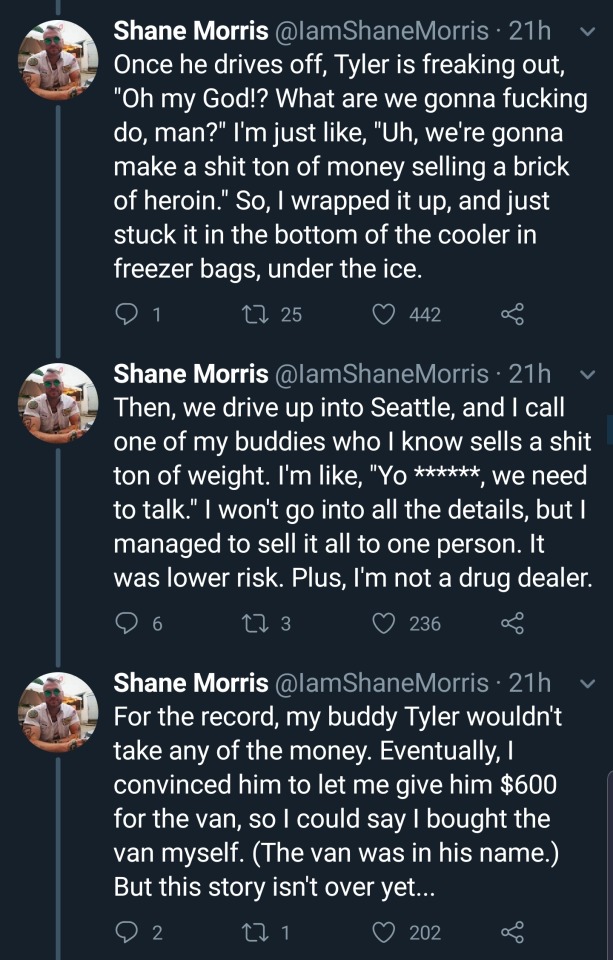The width and height of the screenshot is (613, 960).
Task: Open Shane Morris profile from first tweet
Action: pyautogui.click(x=190, y=31)
